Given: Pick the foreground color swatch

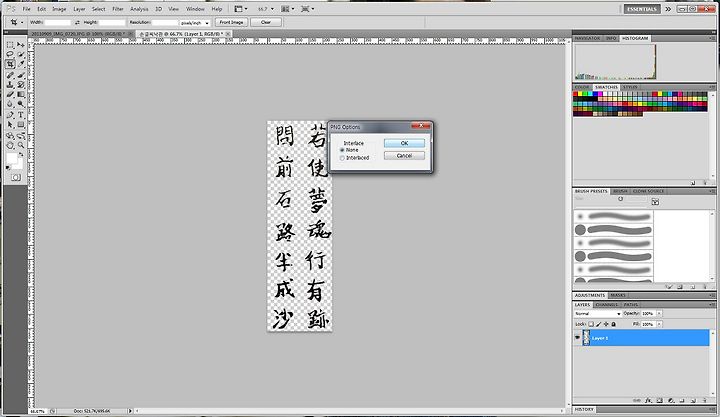Looking at the screenshot, I should point(11,158).
